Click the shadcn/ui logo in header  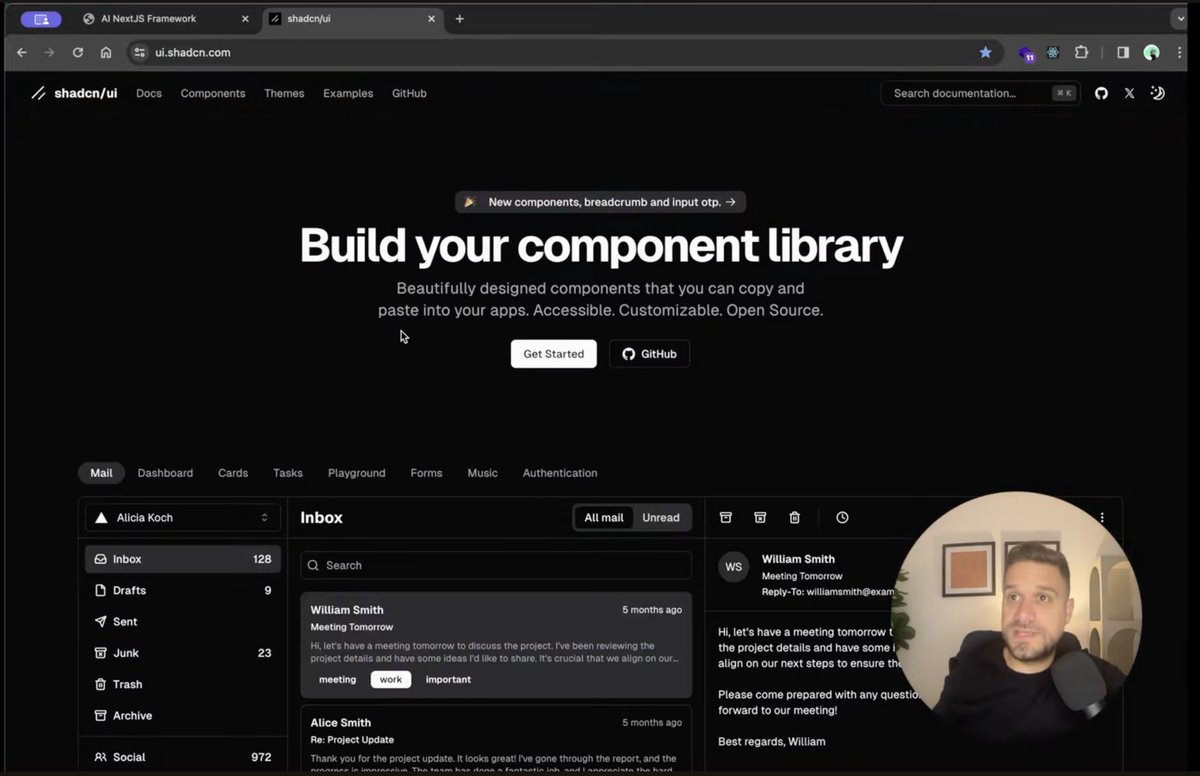coord(74,93)
